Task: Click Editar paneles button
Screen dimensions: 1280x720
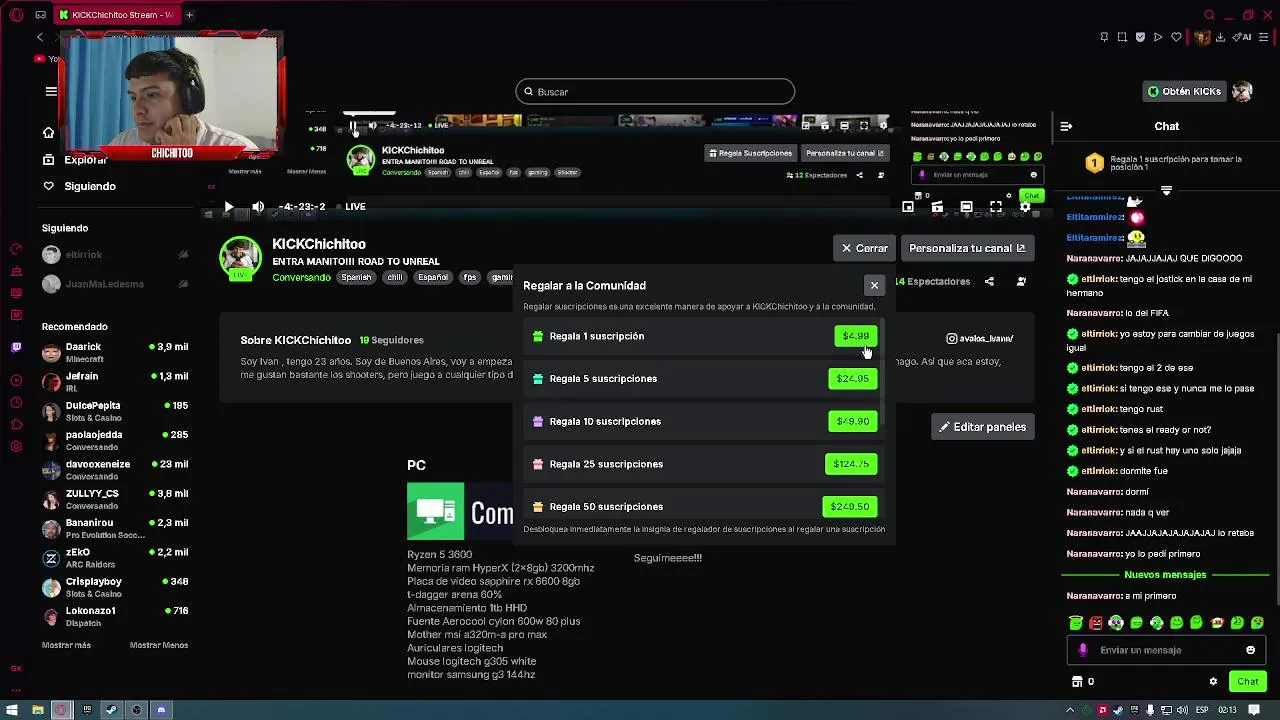Action: 982,427
